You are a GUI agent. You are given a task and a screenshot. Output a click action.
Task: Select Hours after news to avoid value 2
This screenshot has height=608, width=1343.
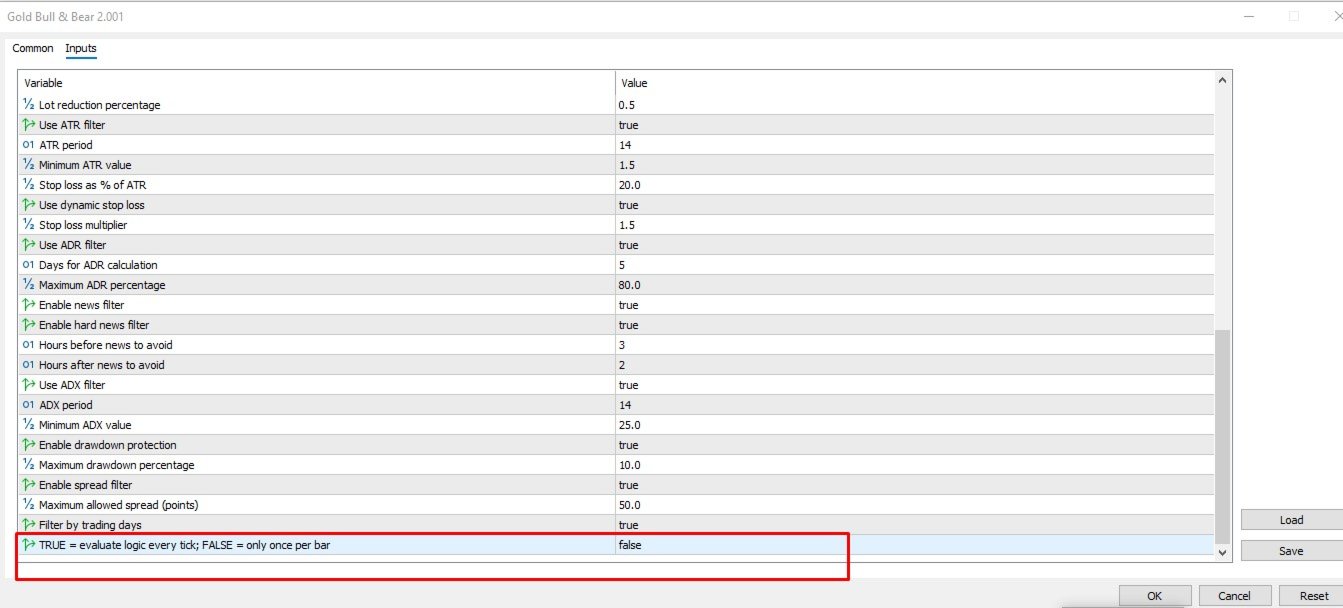pyautogui.click(x=914, y=365)
